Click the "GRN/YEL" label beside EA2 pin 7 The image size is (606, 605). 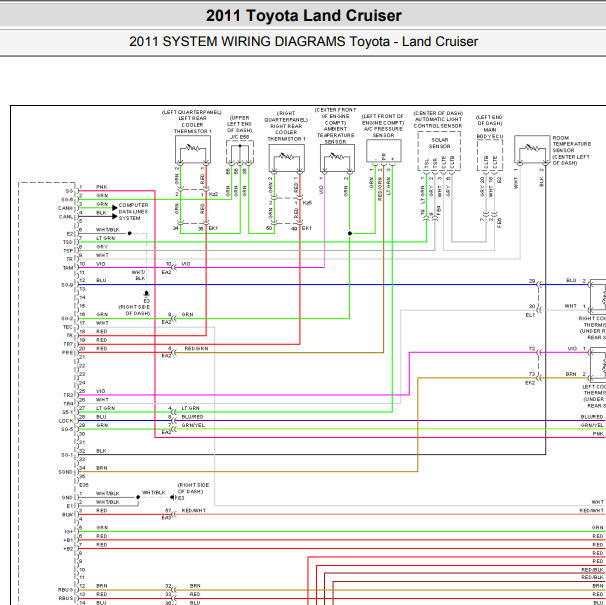click(x=193, y=425)
